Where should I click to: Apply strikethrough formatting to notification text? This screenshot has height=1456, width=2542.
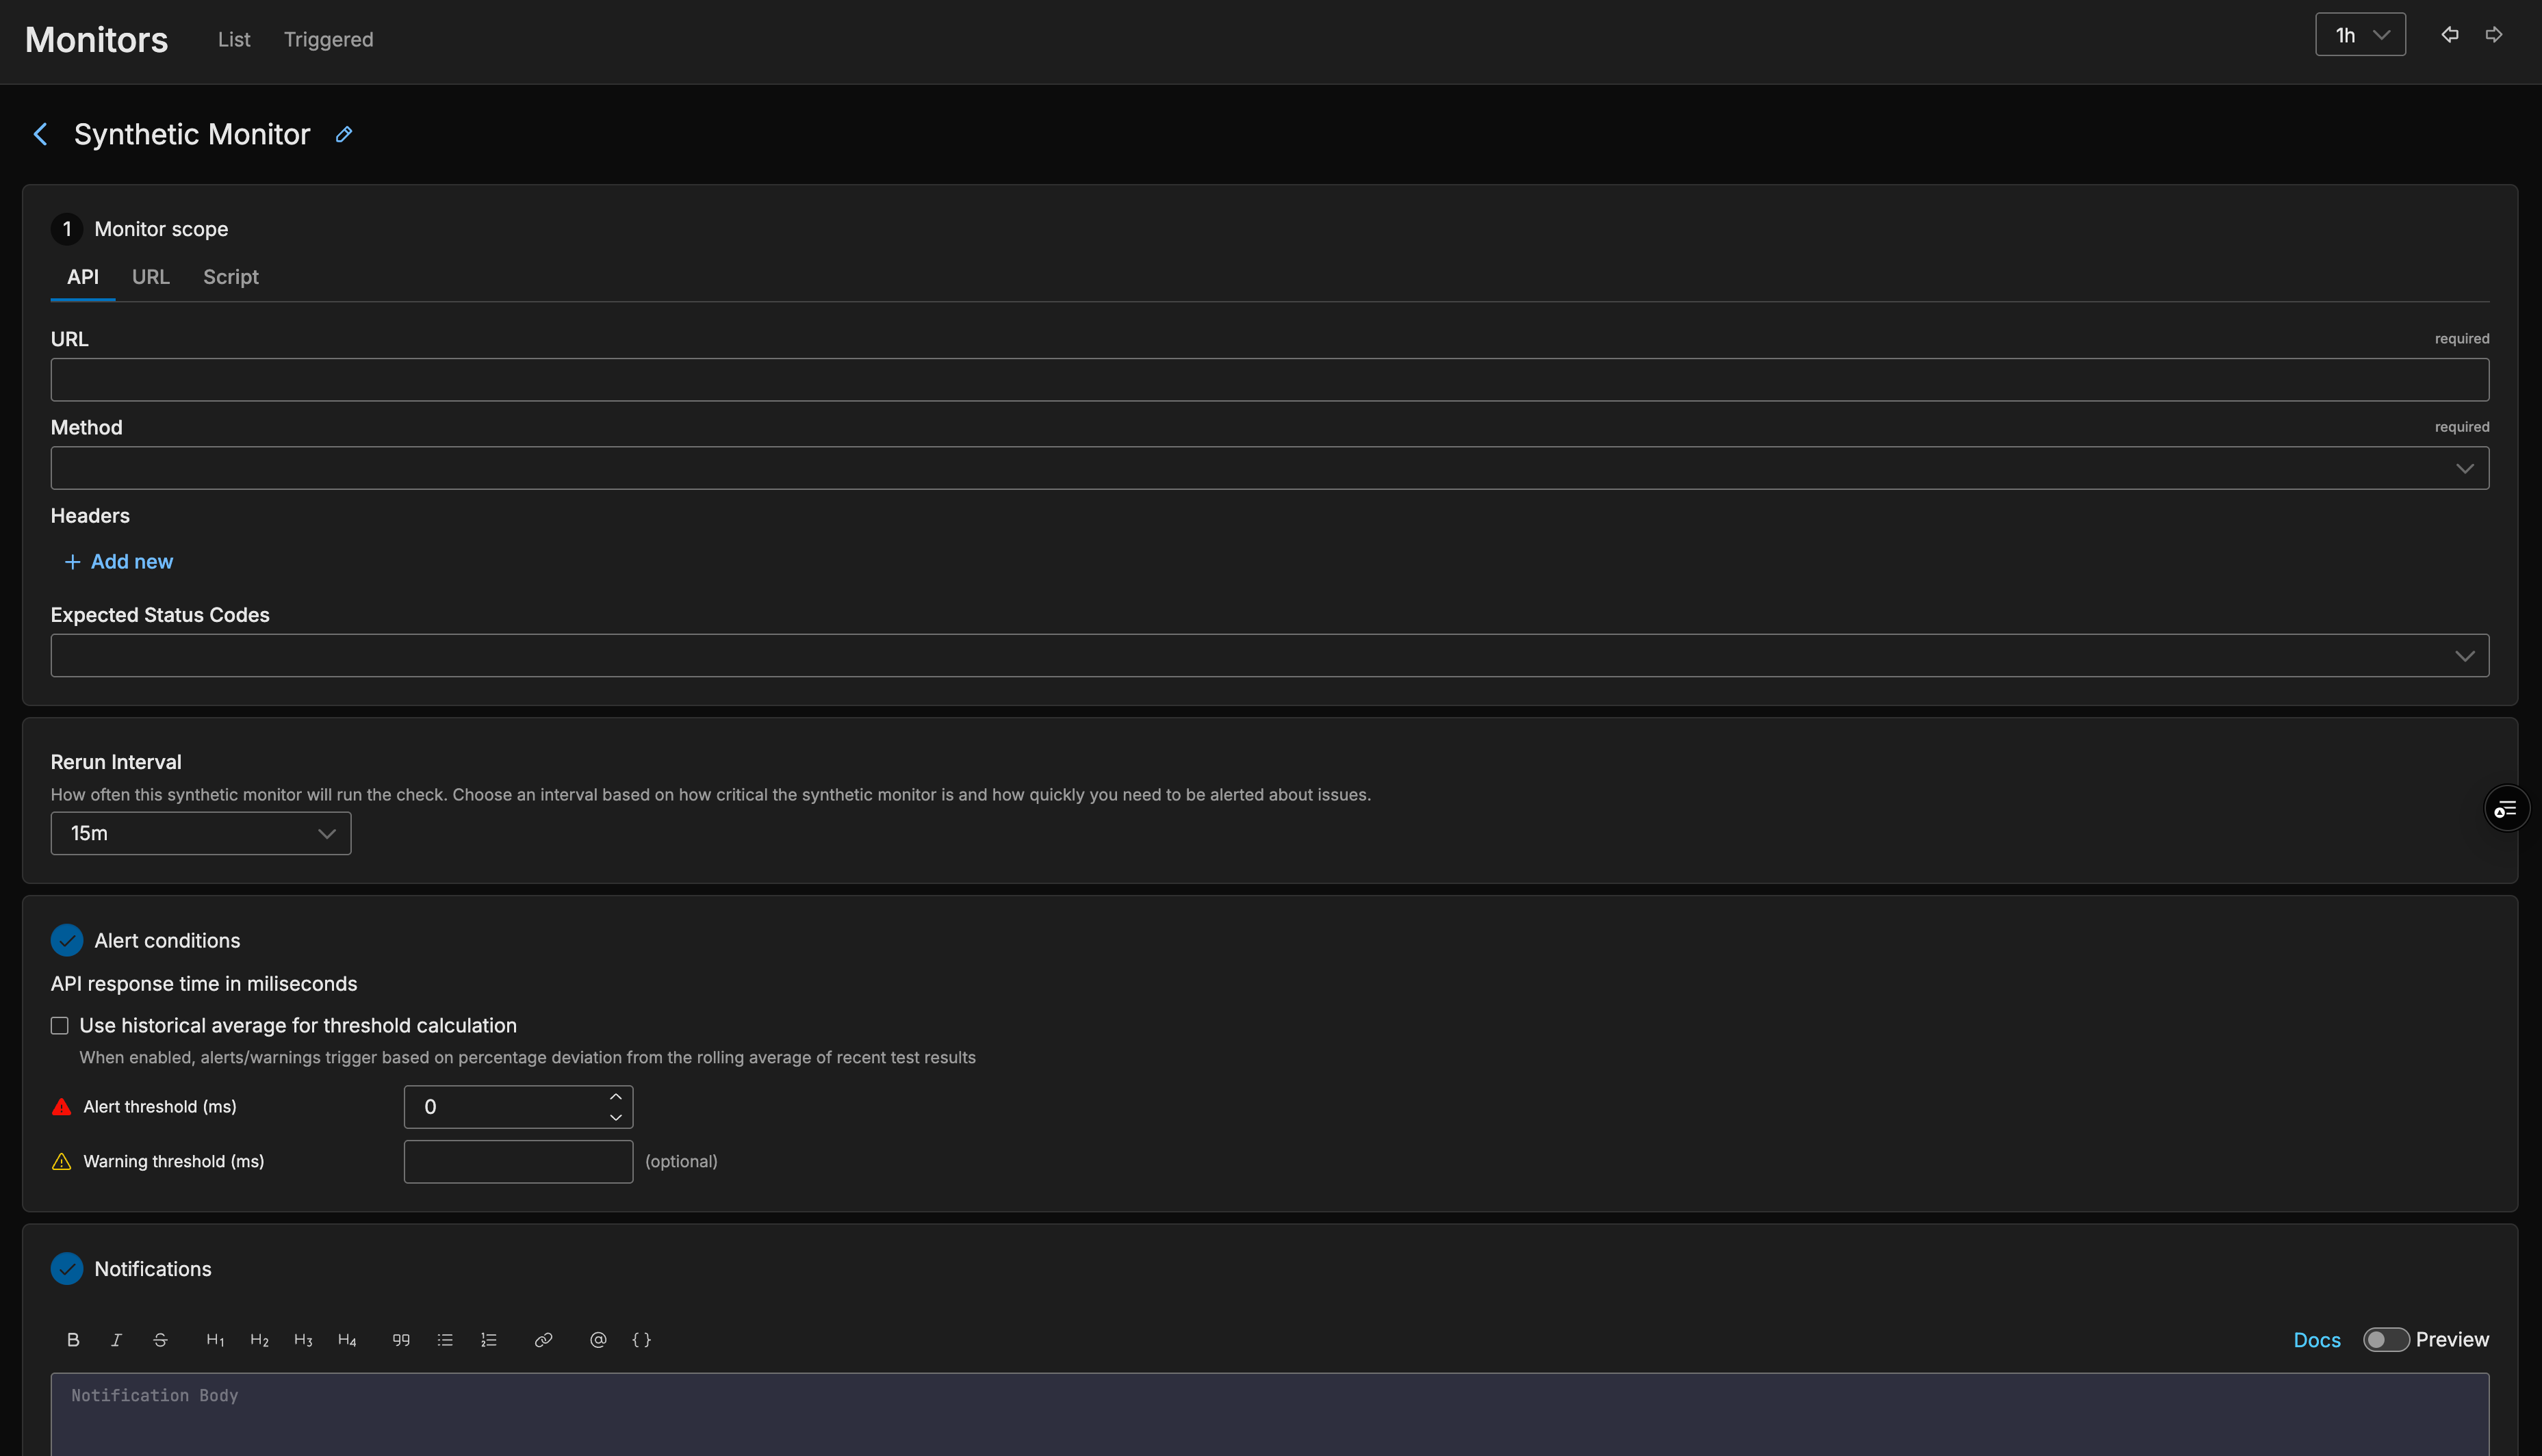click(x=160, y=1339)
